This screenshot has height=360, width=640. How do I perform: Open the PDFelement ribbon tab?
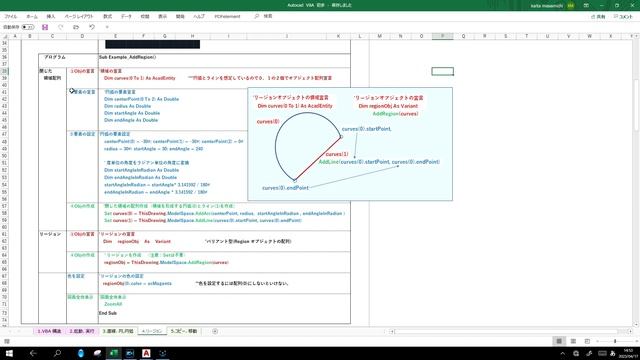(x=227, y=16)
